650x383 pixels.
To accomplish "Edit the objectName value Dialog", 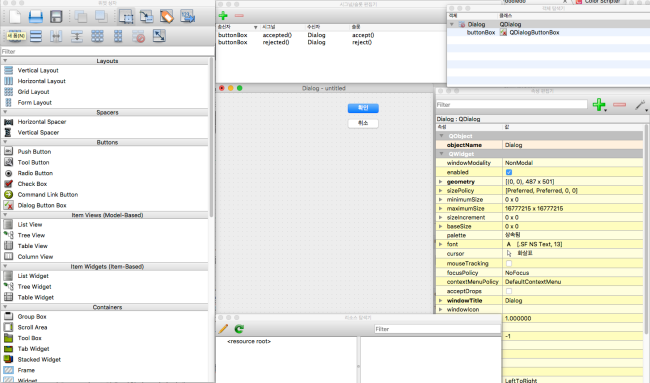I will click(573, 145).
